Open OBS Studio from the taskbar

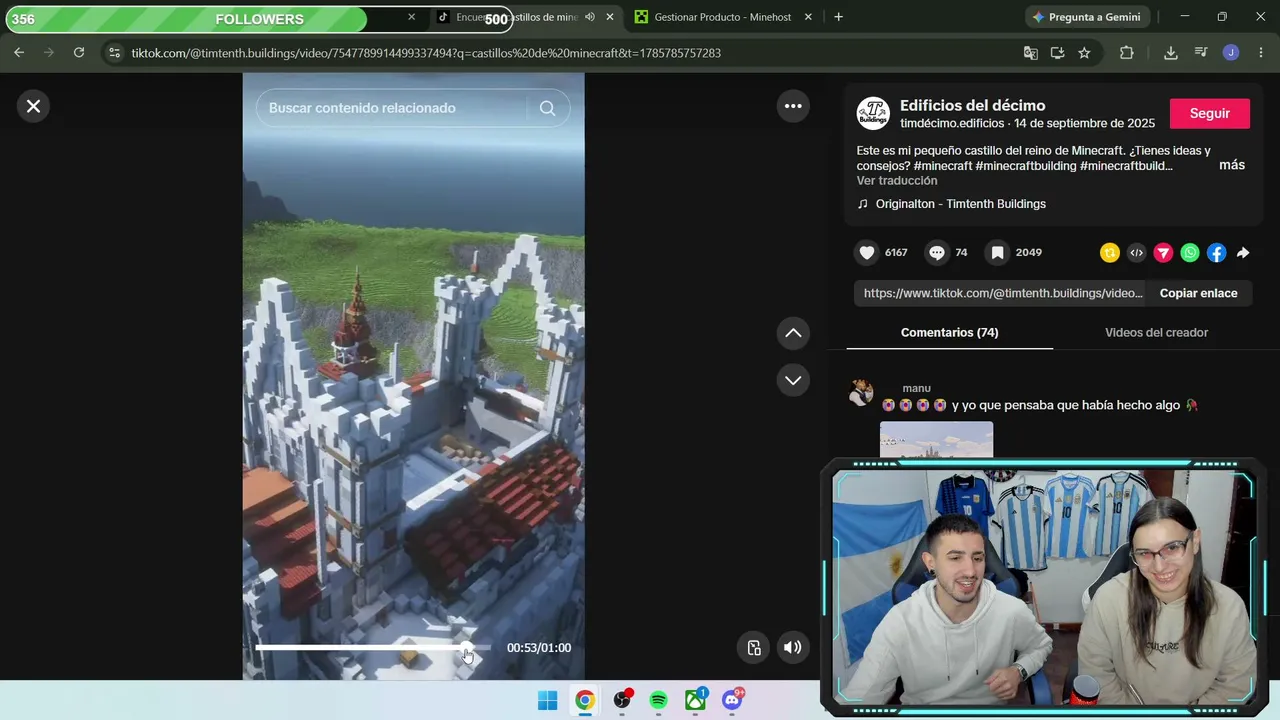coord(622,700)
